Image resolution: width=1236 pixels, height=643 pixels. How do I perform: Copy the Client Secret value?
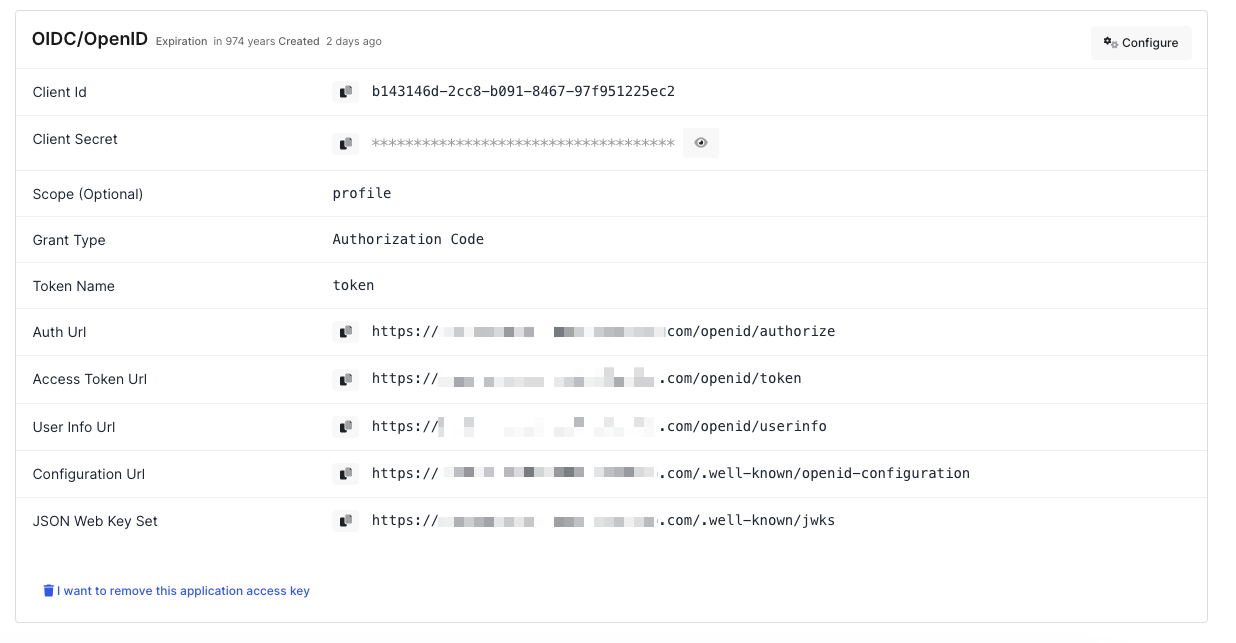pos(345,142)
